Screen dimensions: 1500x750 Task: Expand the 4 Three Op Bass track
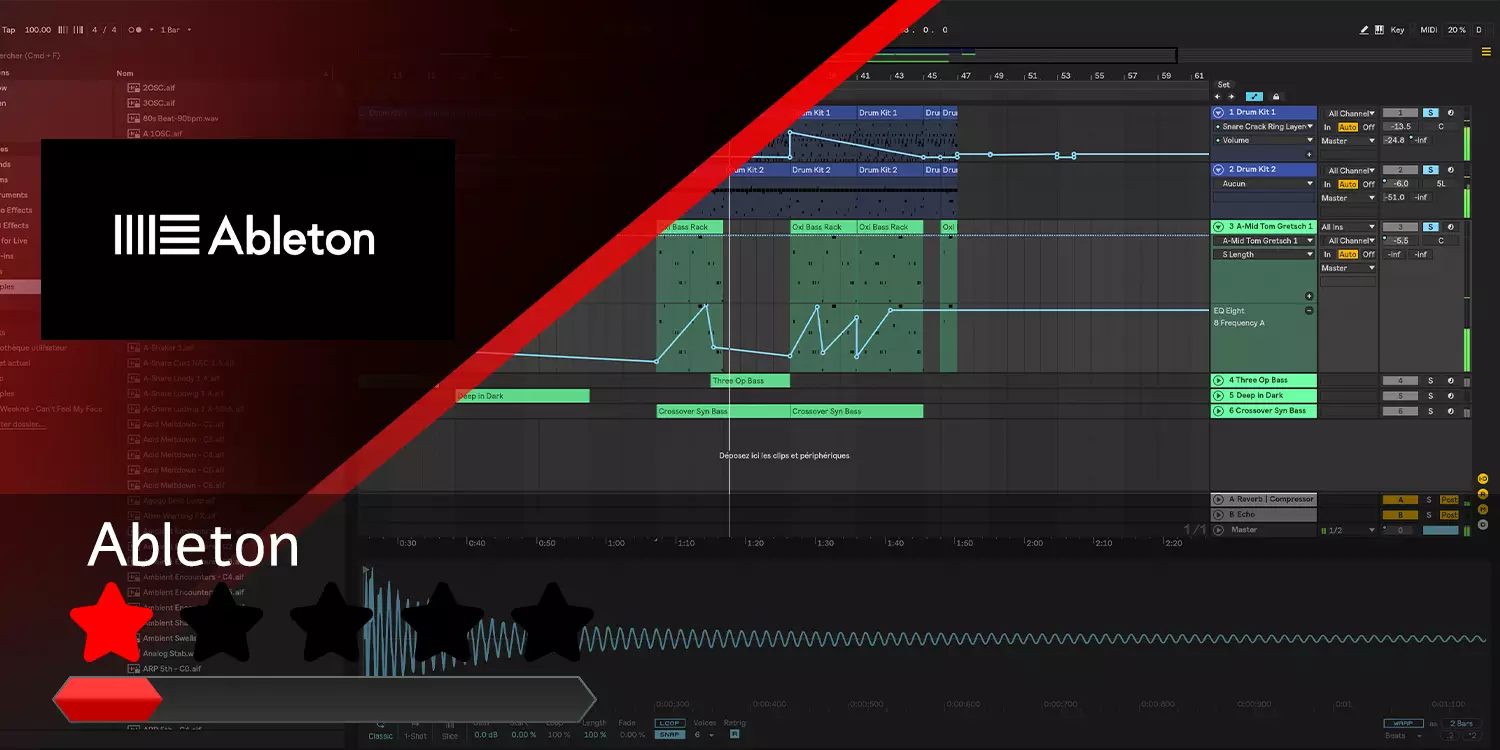tap(1218, 381)
